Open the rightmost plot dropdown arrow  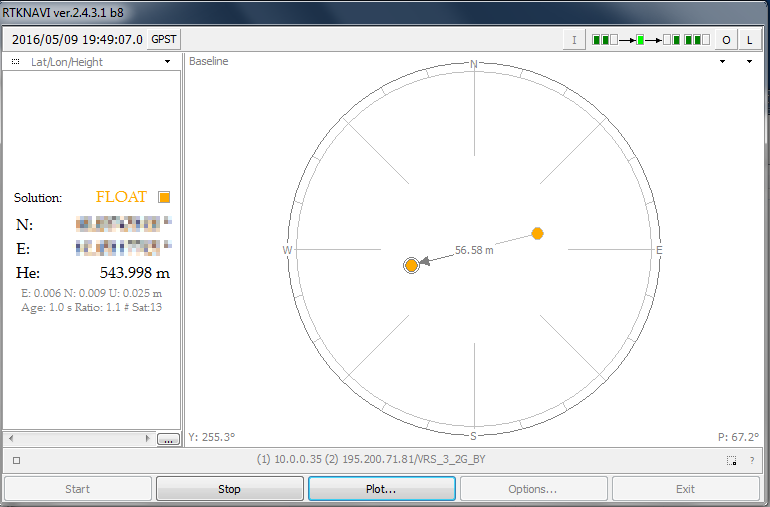coord(749,62)
